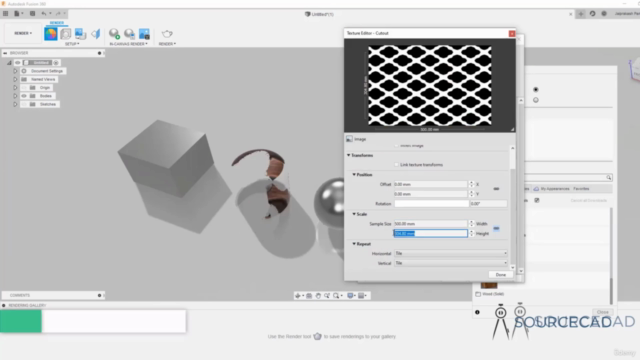This screenshot has width=640, height=360.
Task: Click the Capture Image icon
Action: pos(144,34)
